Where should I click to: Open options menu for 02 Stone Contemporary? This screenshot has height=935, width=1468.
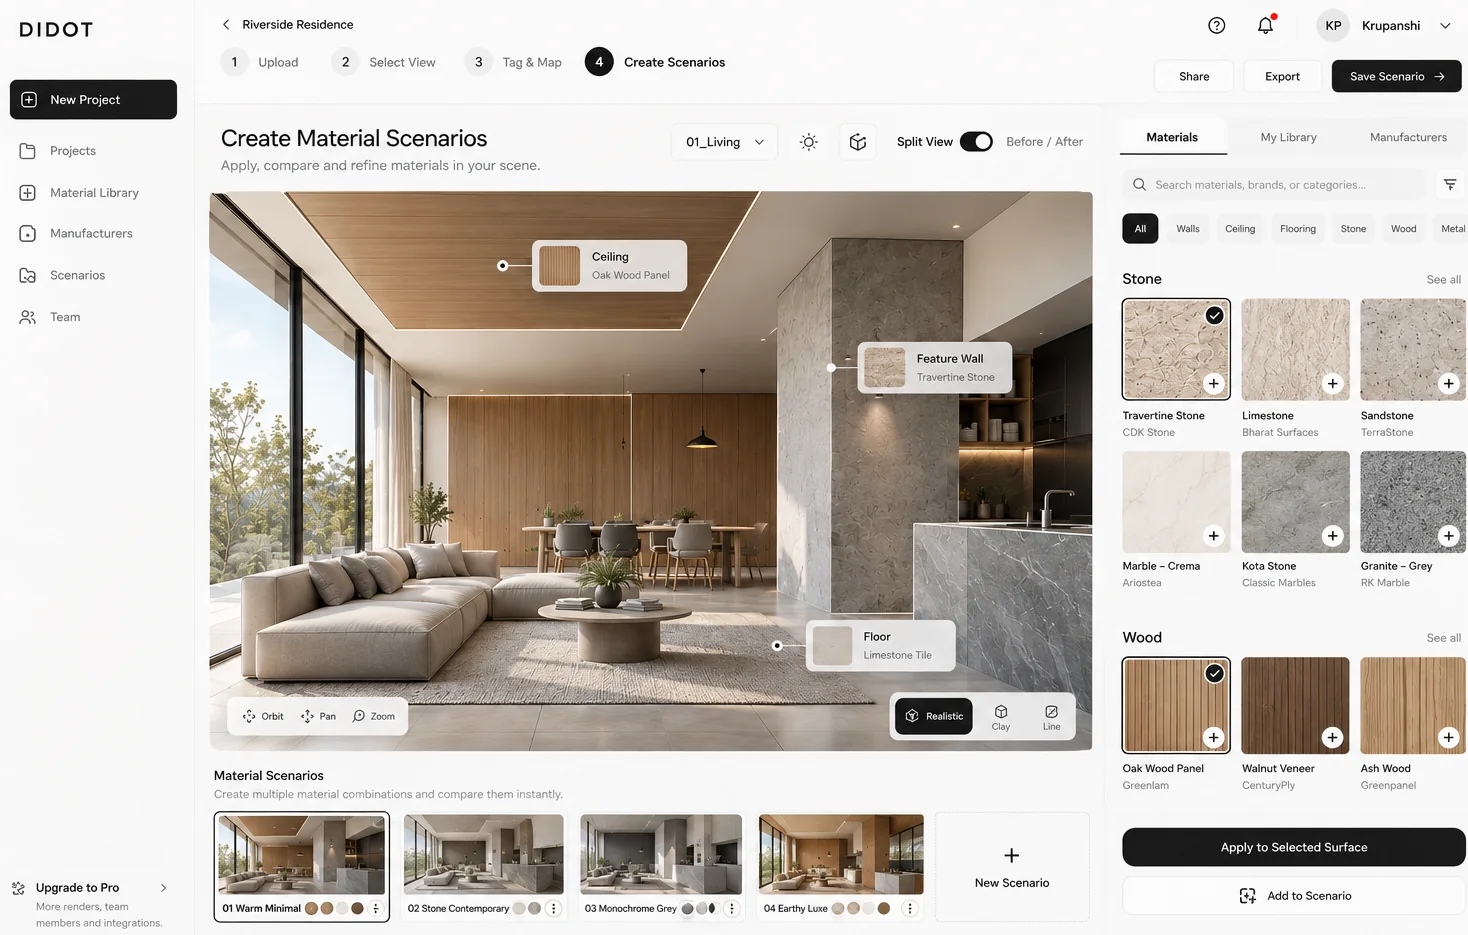[554, 909]
